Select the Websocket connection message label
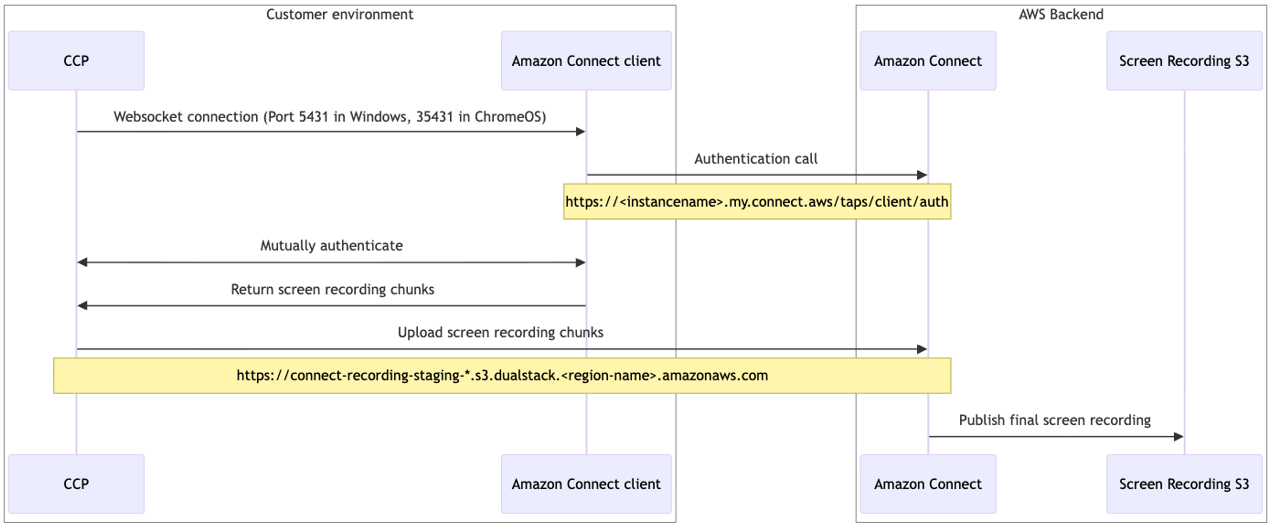This screenshot has width=1272, height=525. [x=330, y=117]
